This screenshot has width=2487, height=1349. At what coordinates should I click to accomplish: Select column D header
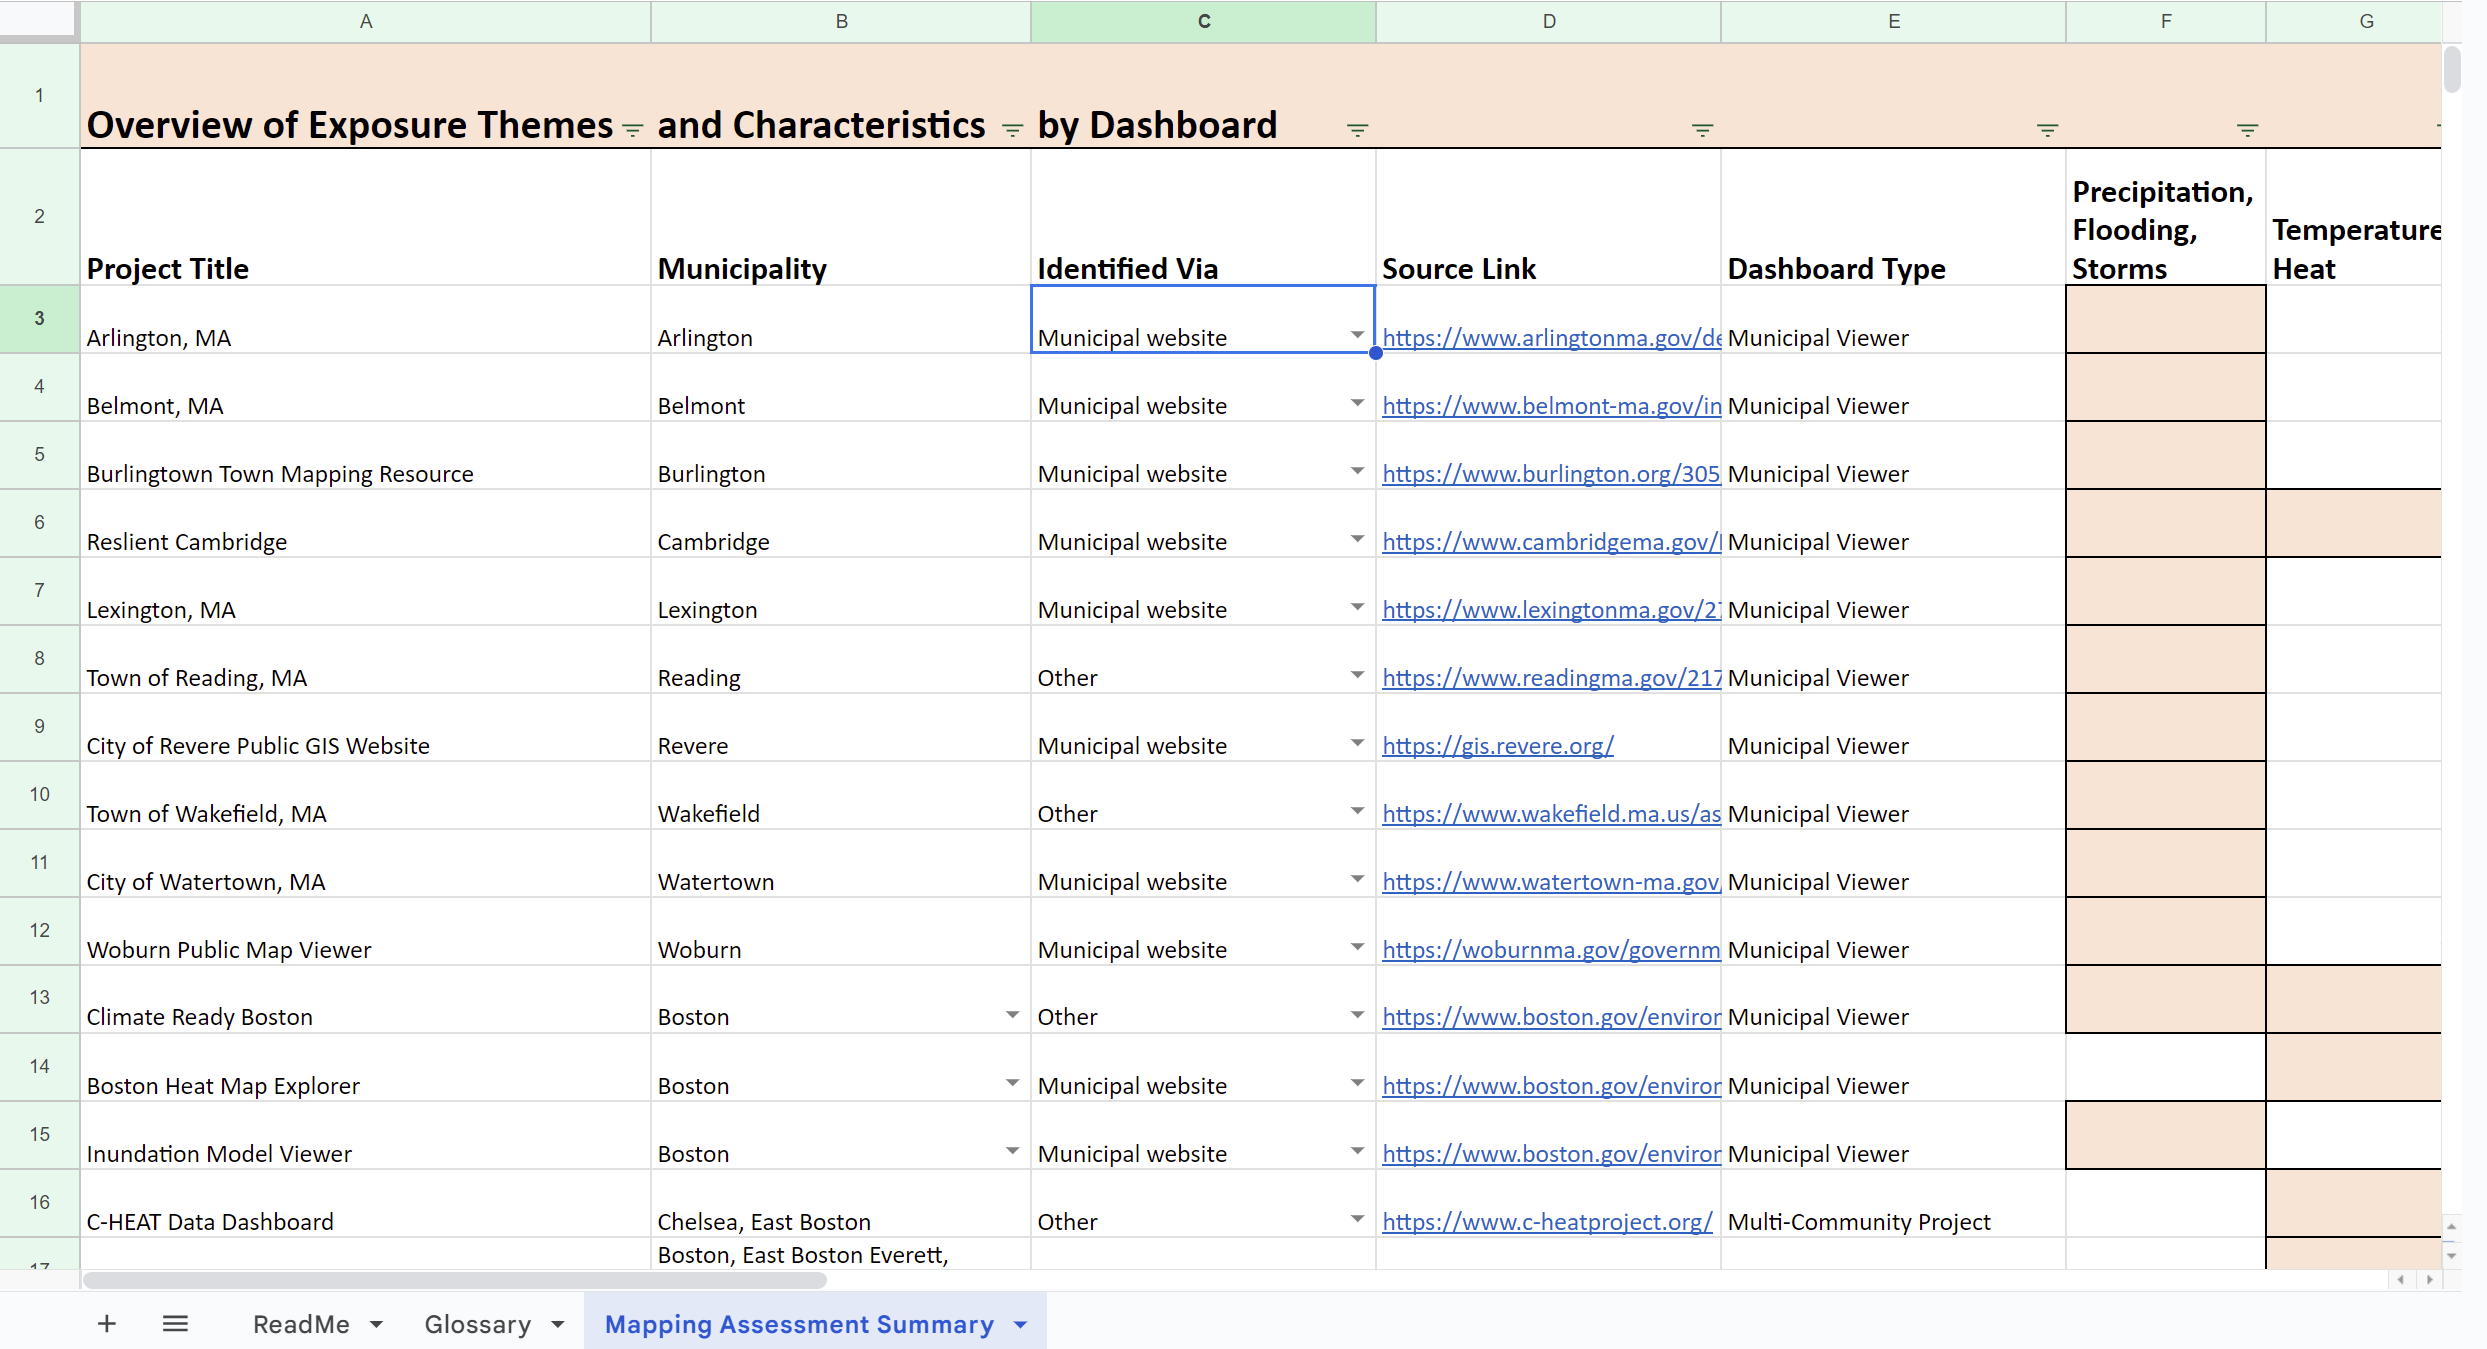pos(1548,21)
